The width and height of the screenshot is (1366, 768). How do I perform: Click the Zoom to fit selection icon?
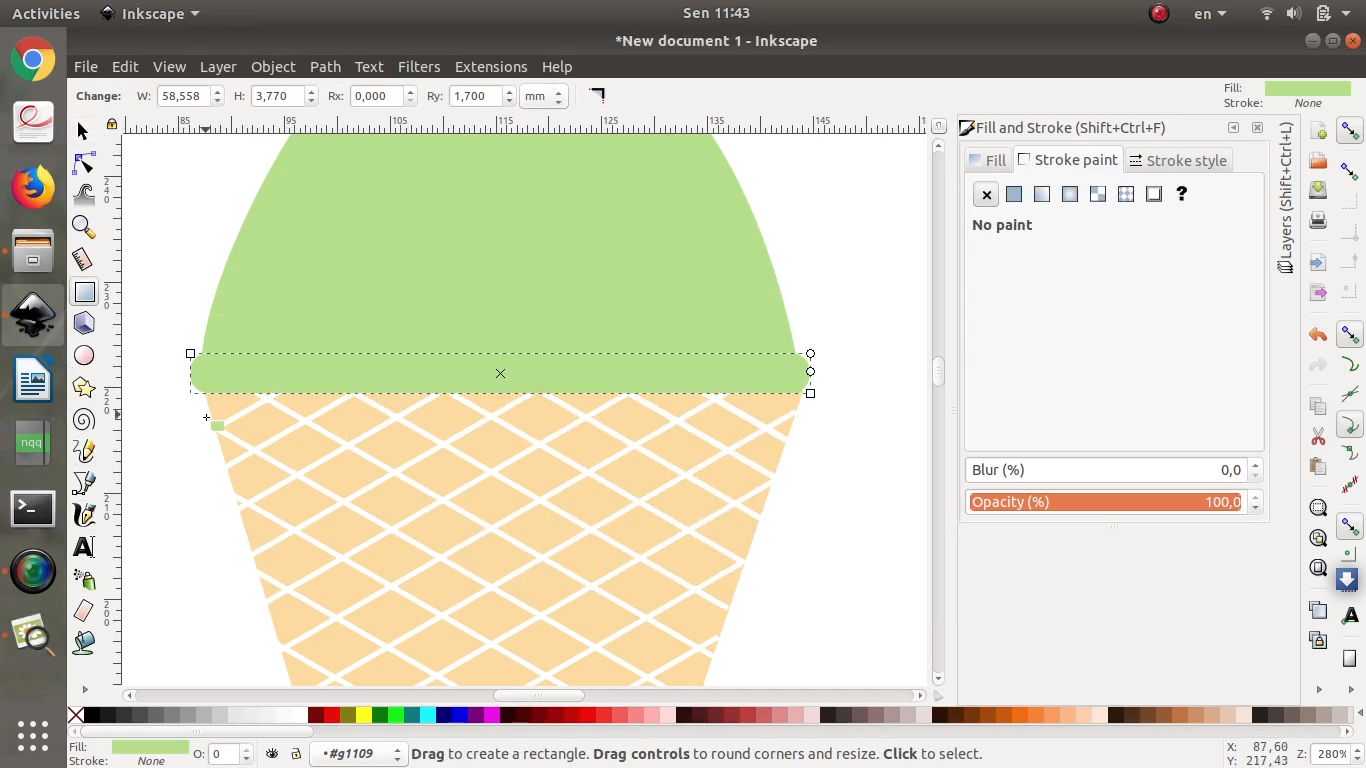pos(1318,508)
